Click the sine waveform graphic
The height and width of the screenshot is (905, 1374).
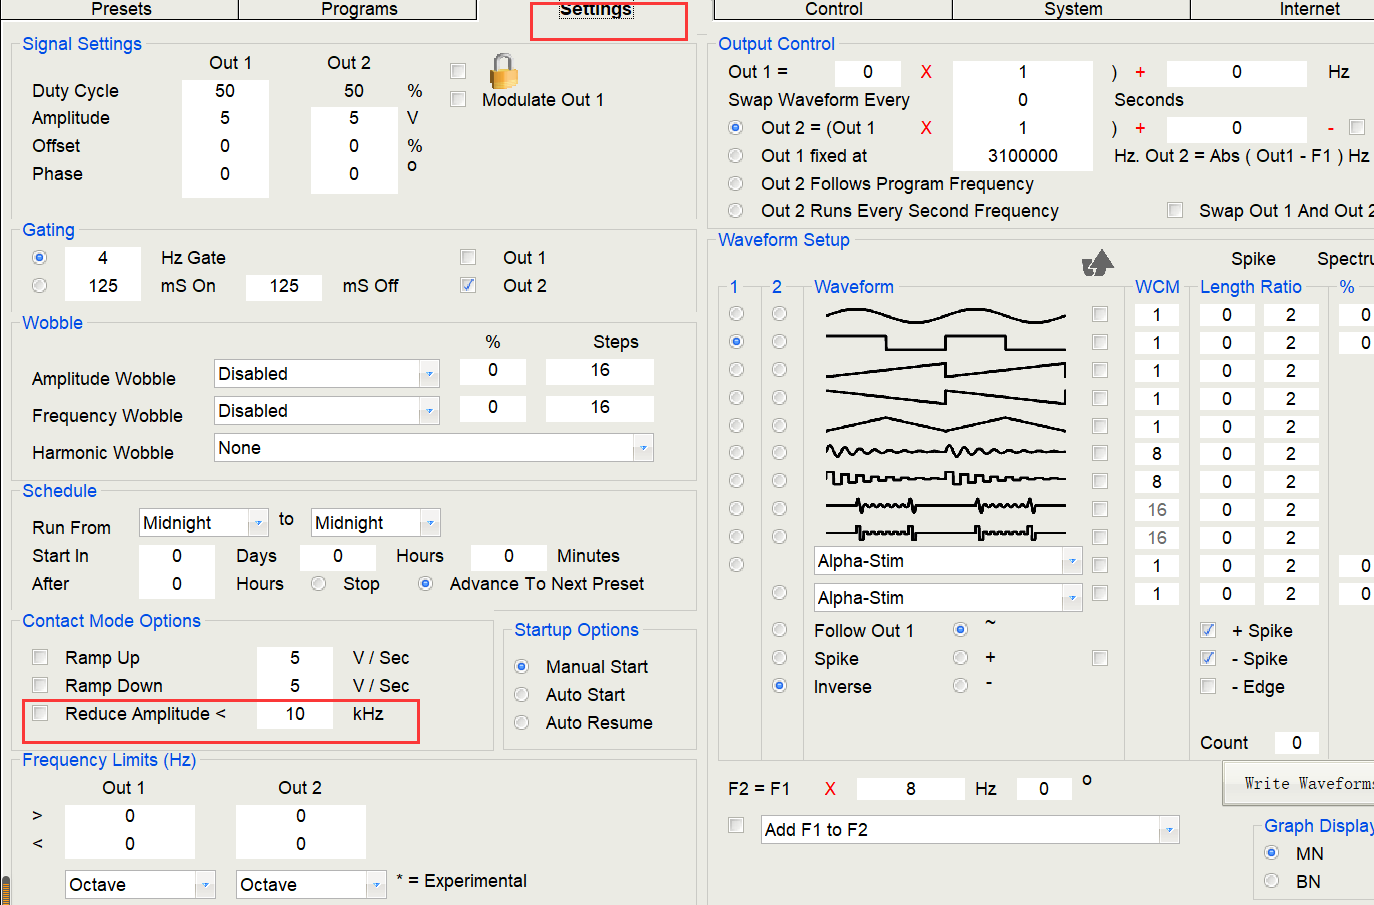(945, 315)
